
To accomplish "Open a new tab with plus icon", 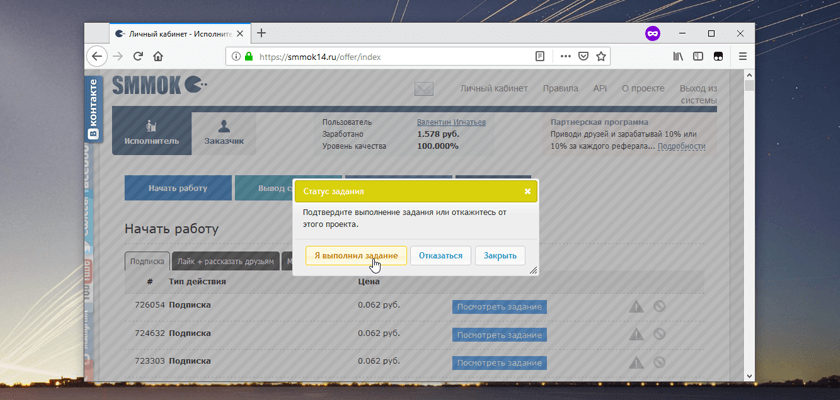I will 261,33.
